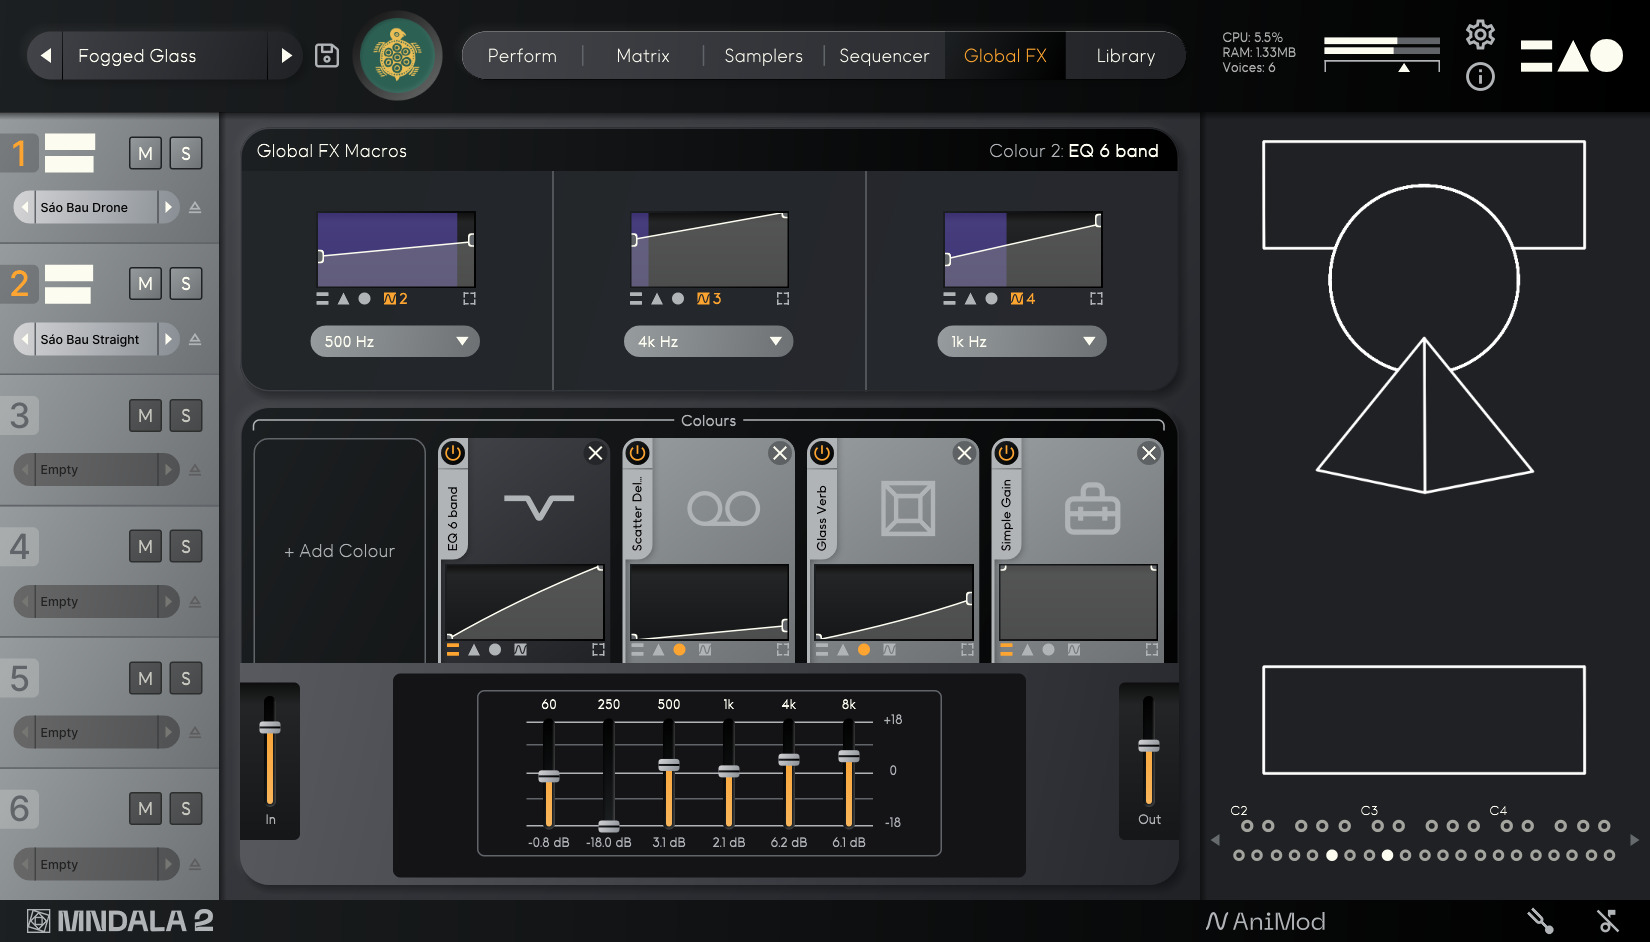Select macro N2 on 500 Hz graph
This screenshot has width=1650, height=942.
[x=396, y=298]
